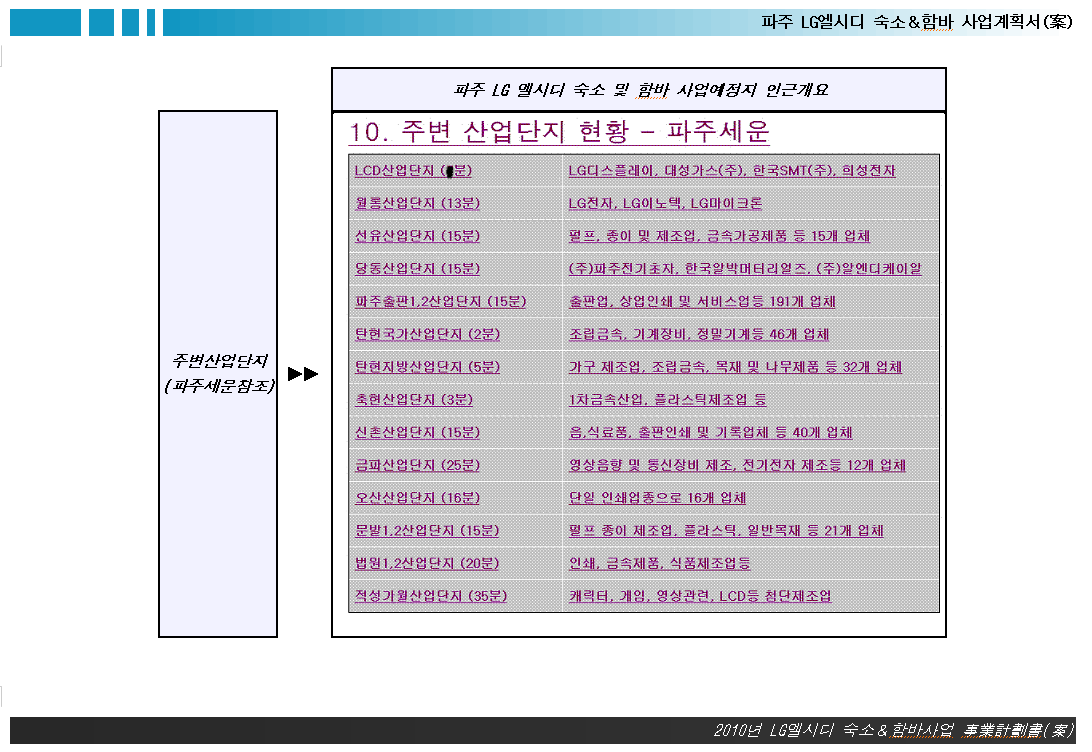Select '캐릭터, 게임, 영상관련, LCD등 첨단제조업'

(700, 596)
